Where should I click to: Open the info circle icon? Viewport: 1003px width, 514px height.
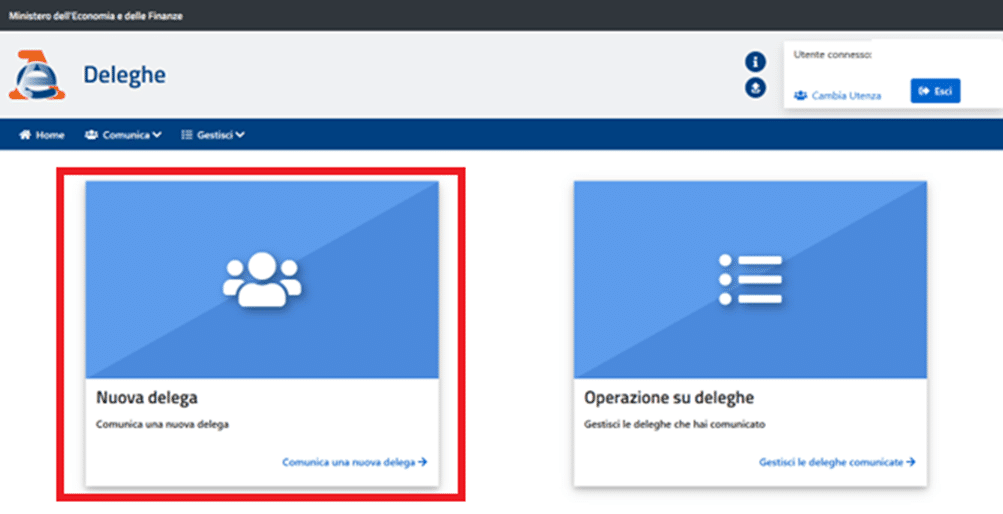coord(755,62)
